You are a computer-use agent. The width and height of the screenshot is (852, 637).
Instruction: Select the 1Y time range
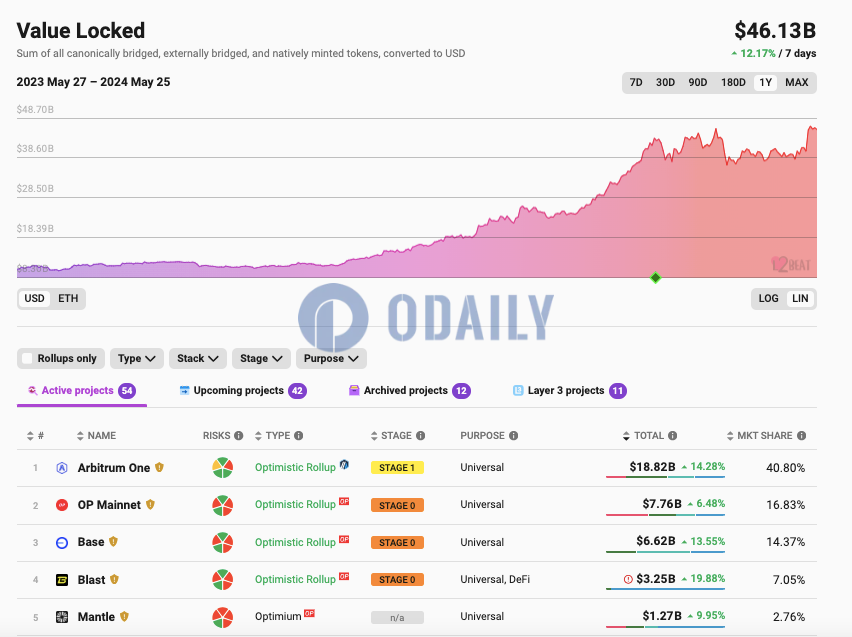[x=766, y=83]
